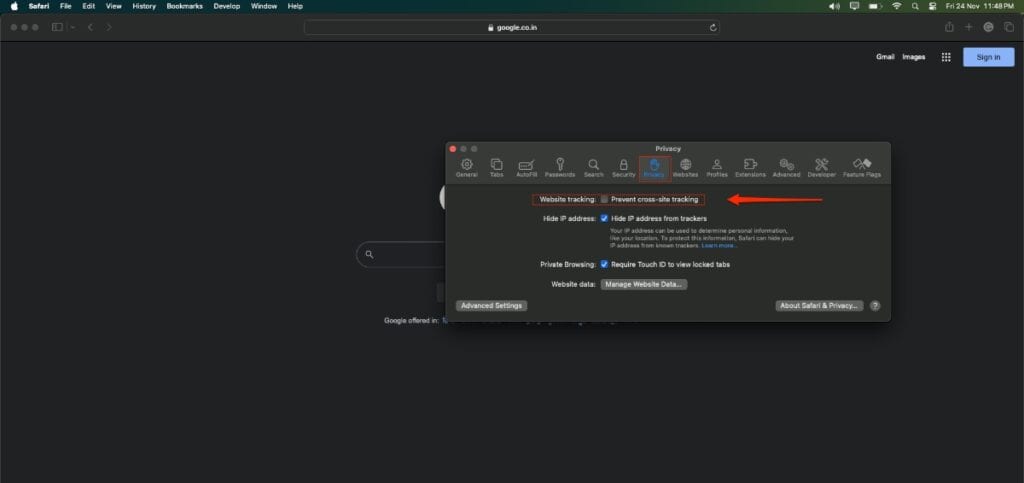Viewport: 1024px width, 483px height.
Task: Open the File menu
Action: [65, 6]
